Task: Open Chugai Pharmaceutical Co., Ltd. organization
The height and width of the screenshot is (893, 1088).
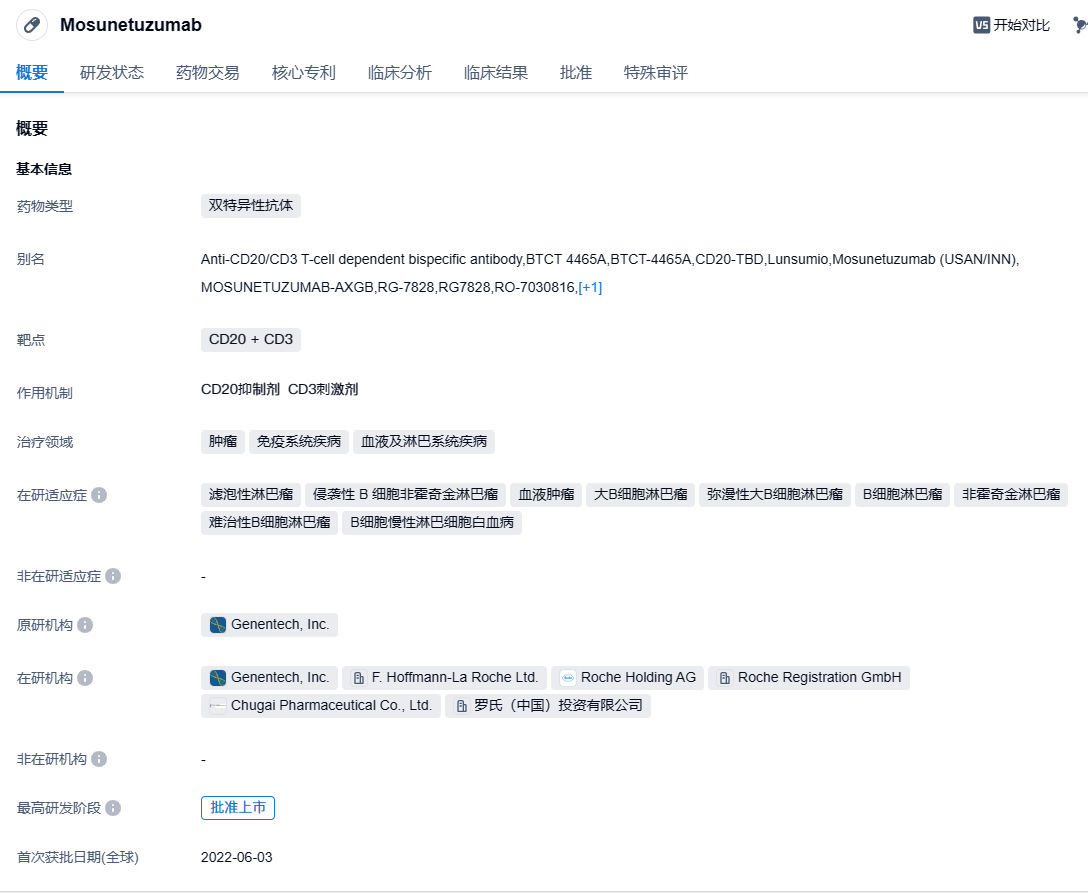Action: (321, 706)
